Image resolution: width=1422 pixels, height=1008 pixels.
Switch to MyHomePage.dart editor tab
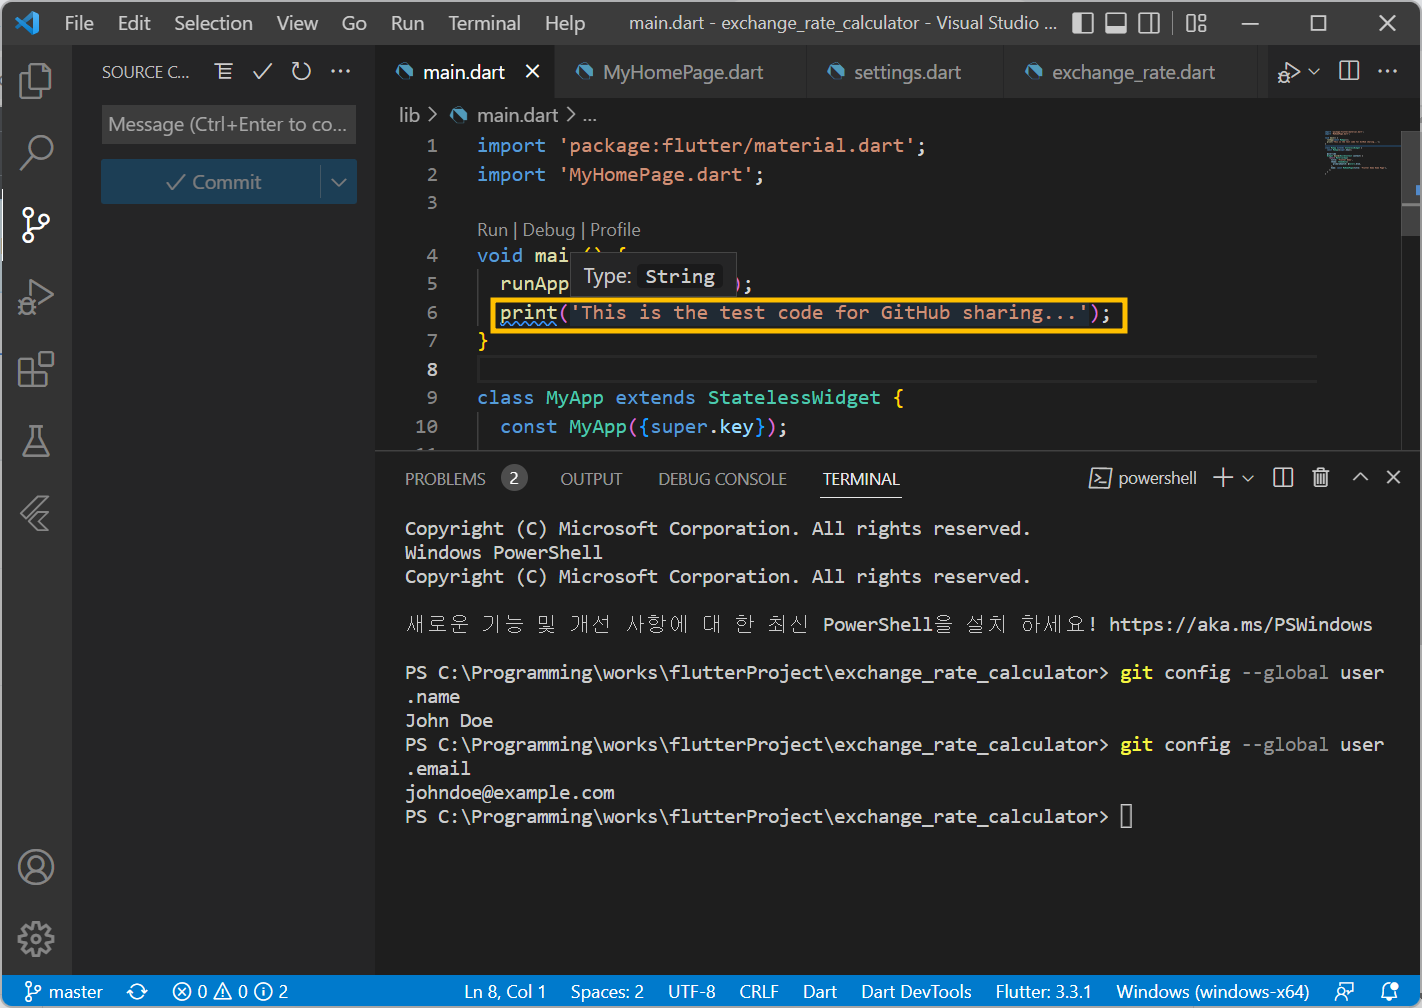click(682, 72)
